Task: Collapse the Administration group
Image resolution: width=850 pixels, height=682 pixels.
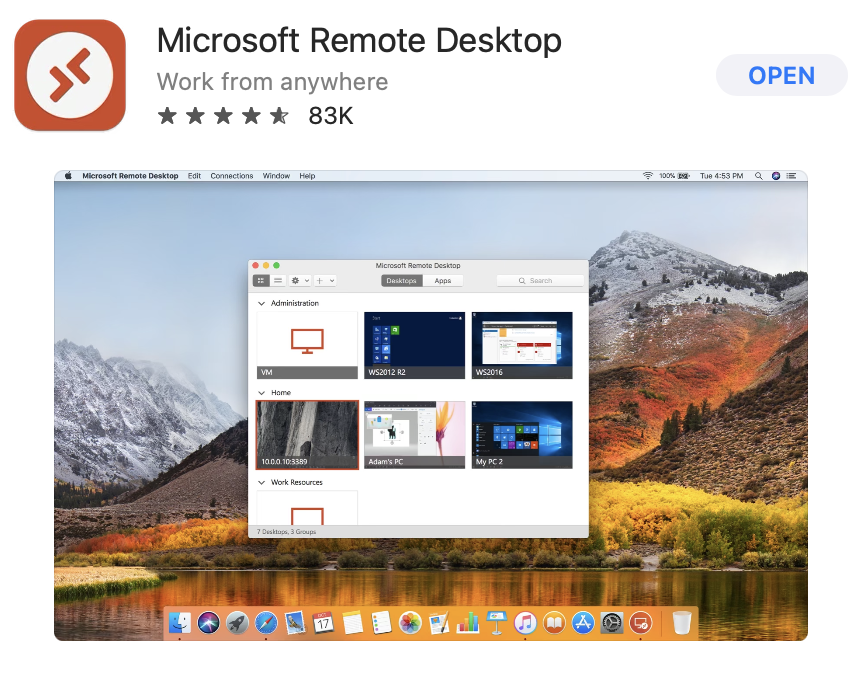Action: click(x=264, y=303)
